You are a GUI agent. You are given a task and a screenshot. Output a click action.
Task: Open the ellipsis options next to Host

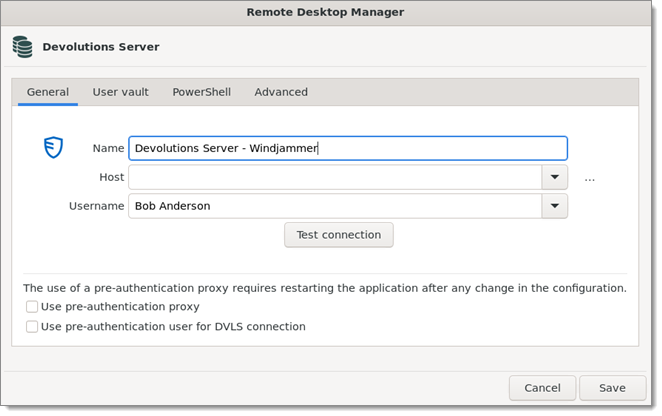point(589,180)
